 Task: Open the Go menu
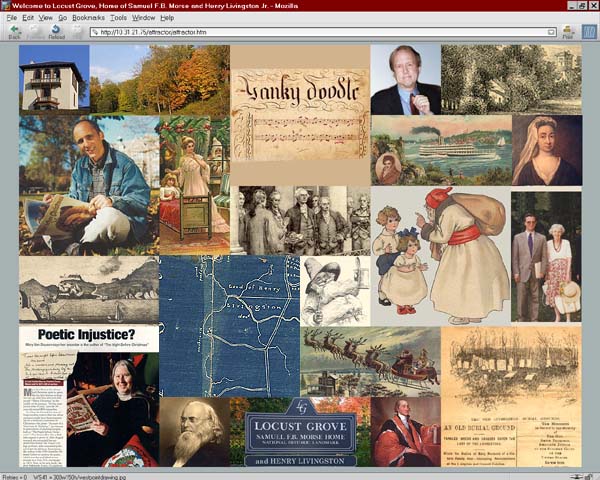[63, 18]
